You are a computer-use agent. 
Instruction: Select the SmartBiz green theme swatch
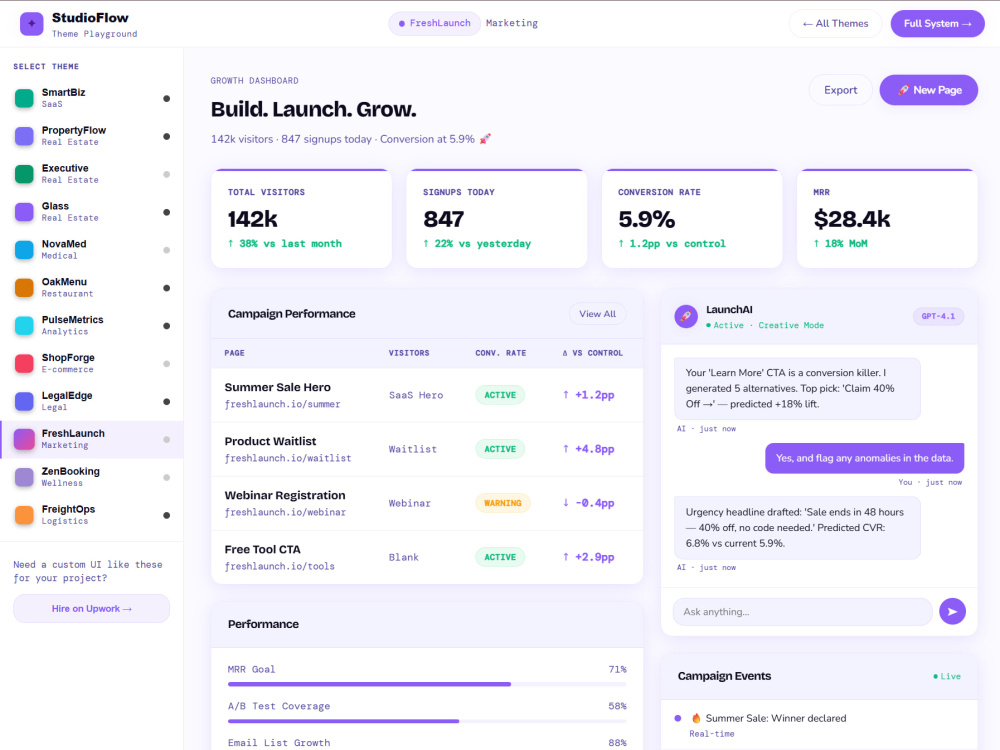pyautogui.click(x=24, y=98)
